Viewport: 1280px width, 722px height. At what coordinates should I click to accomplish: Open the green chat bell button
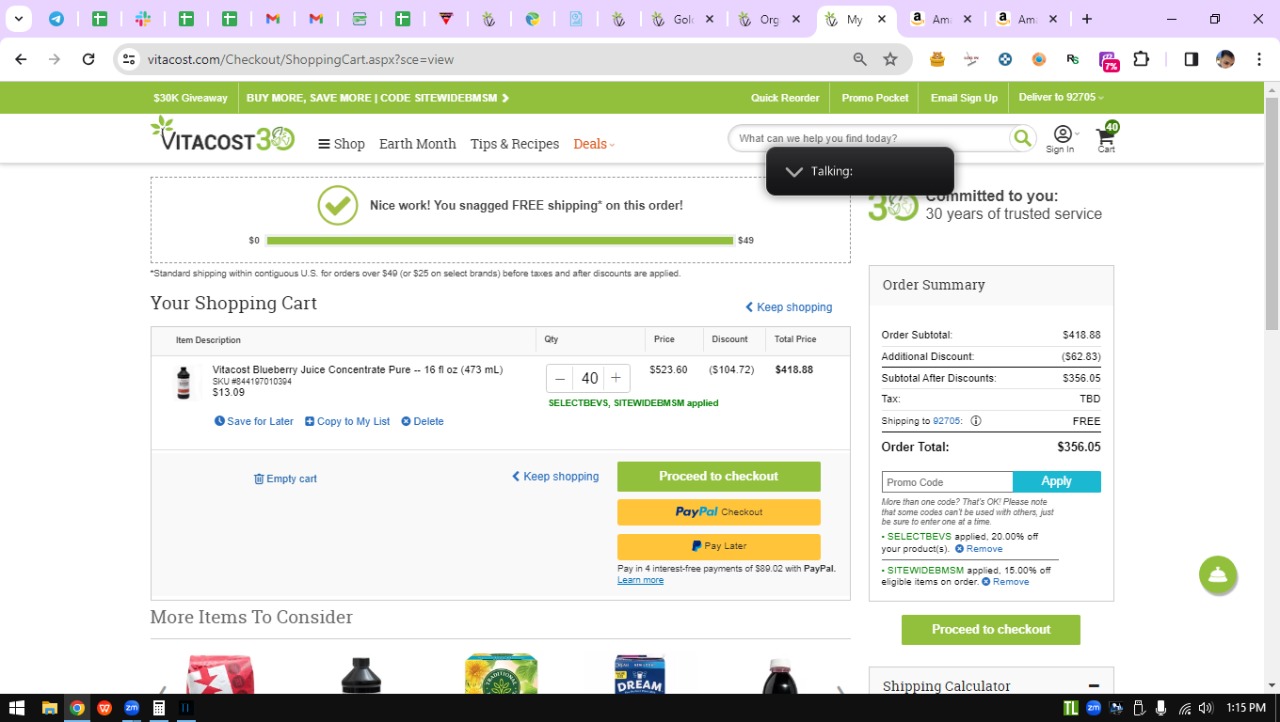1218,575
